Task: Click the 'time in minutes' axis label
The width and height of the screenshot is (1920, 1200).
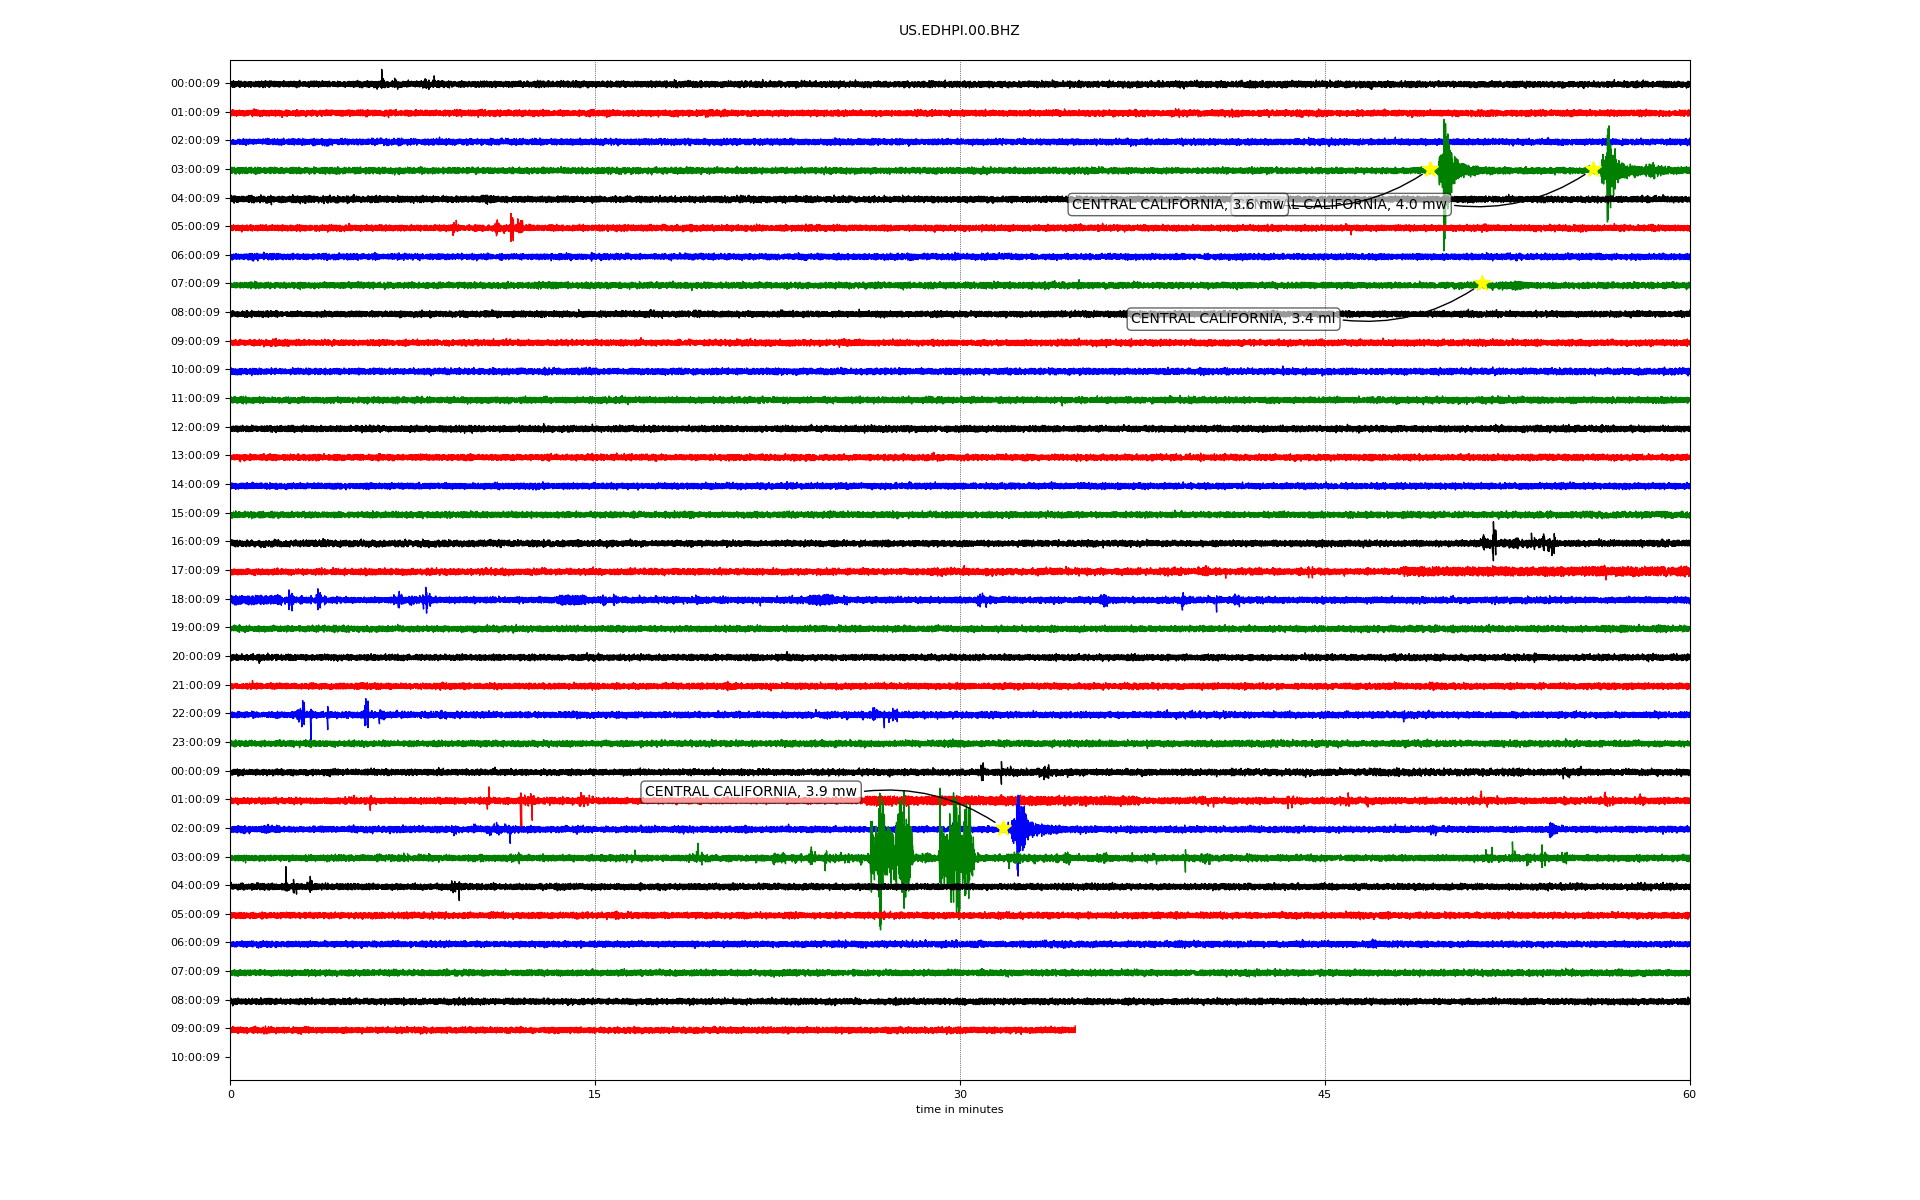Action: tap(959, 1110)
